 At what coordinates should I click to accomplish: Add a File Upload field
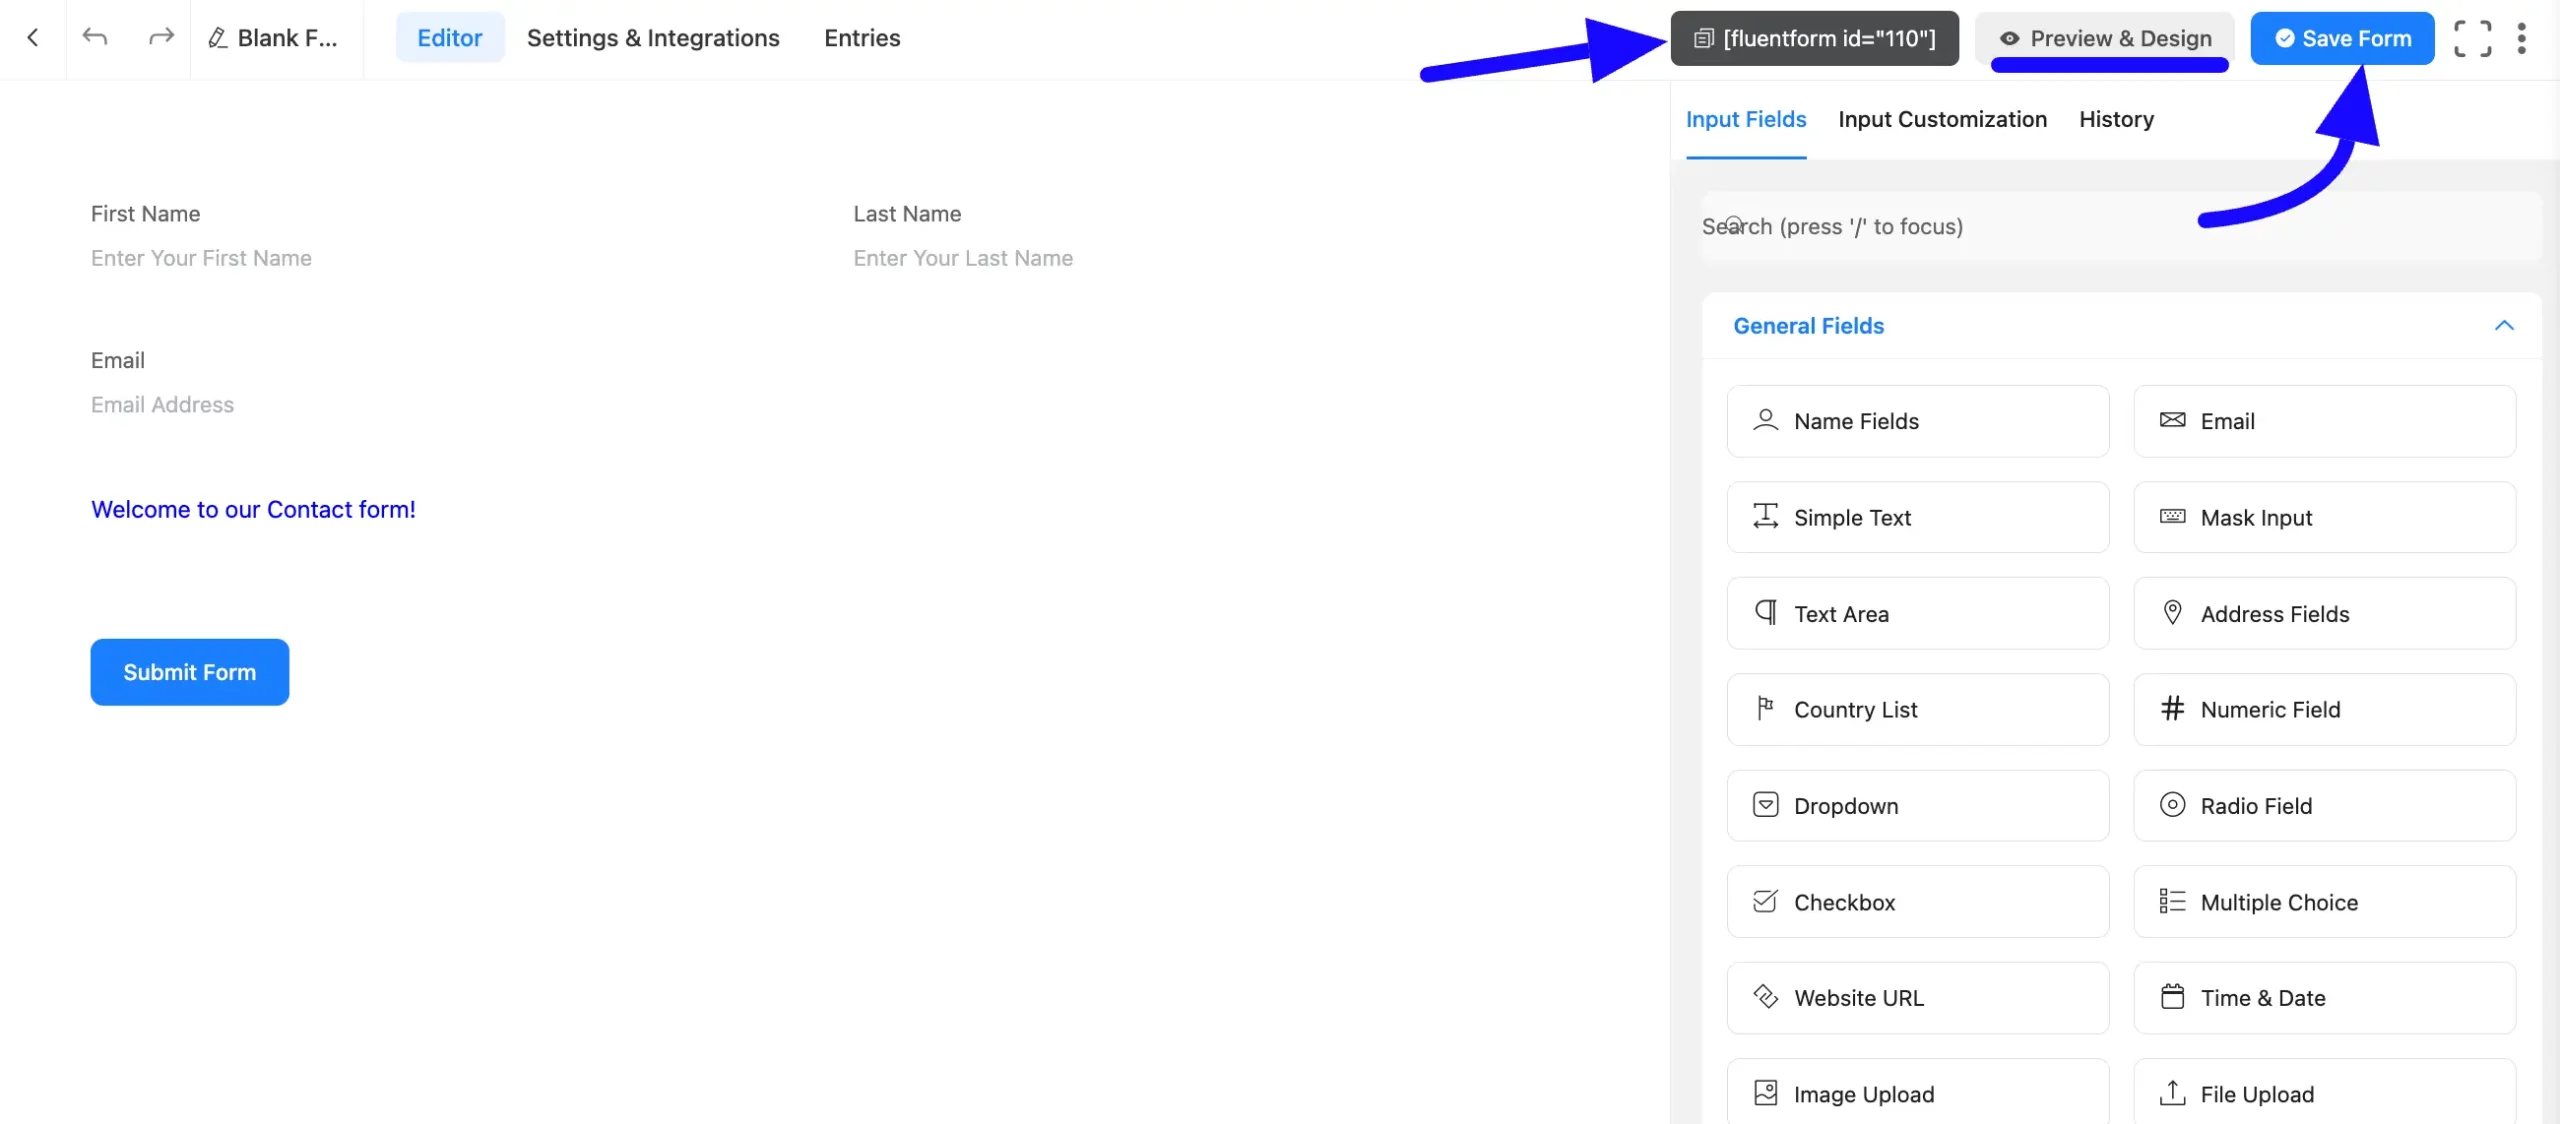click(2325, 1092)
